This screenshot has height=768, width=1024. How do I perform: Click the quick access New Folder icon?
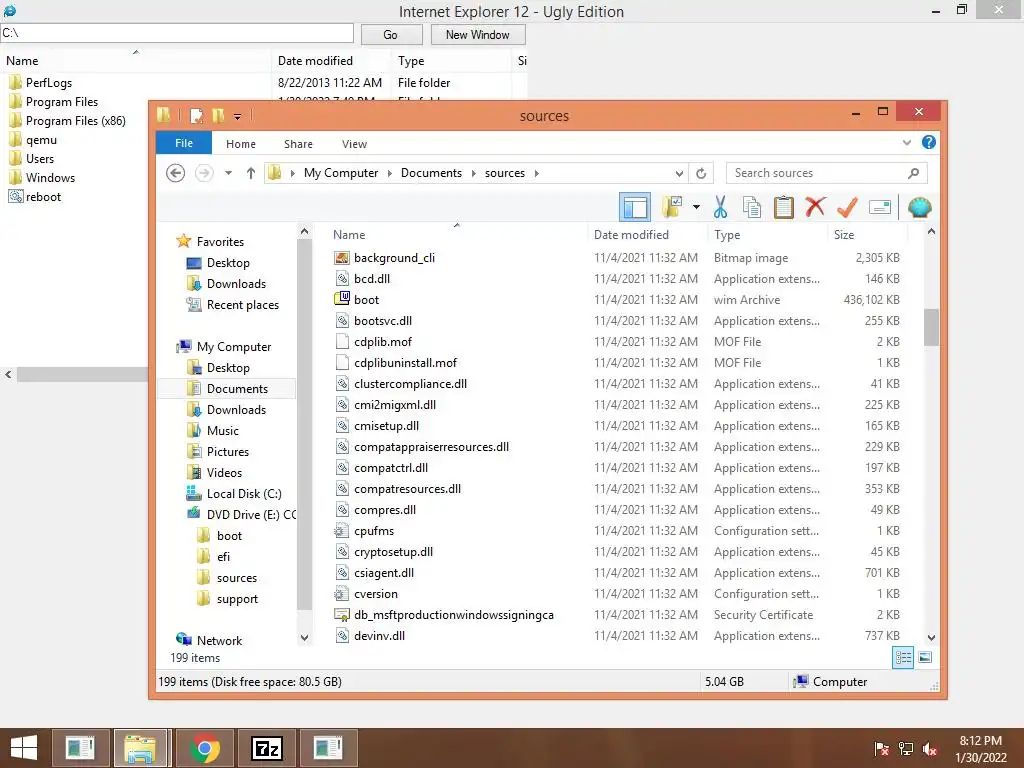(x=218, y=116)
